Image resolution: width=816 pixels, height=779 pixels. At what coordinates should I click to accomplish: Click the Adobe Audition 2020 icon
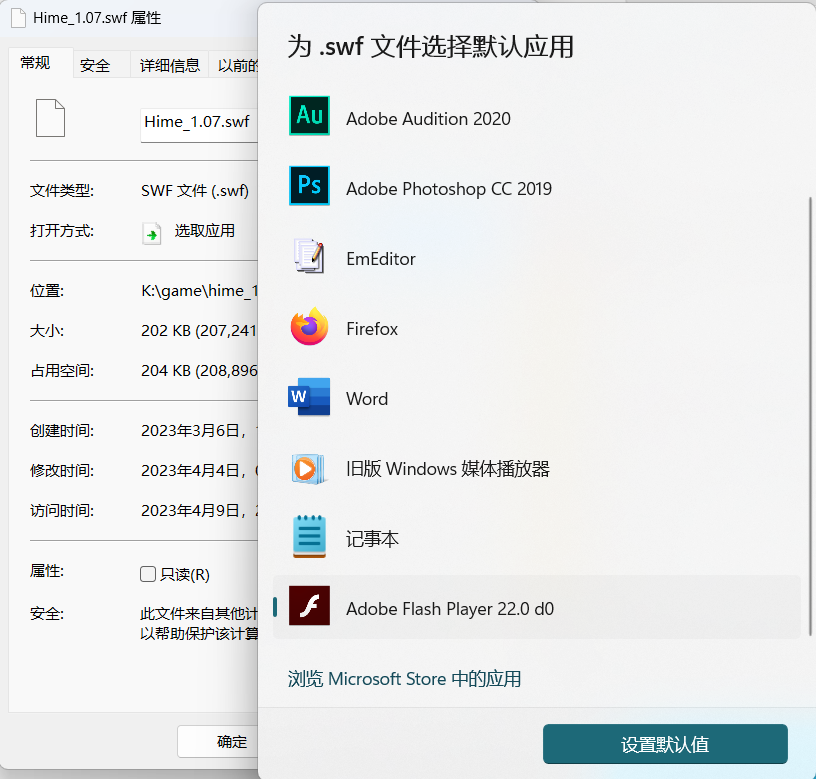pyautogui.click(x=309, y=116)
